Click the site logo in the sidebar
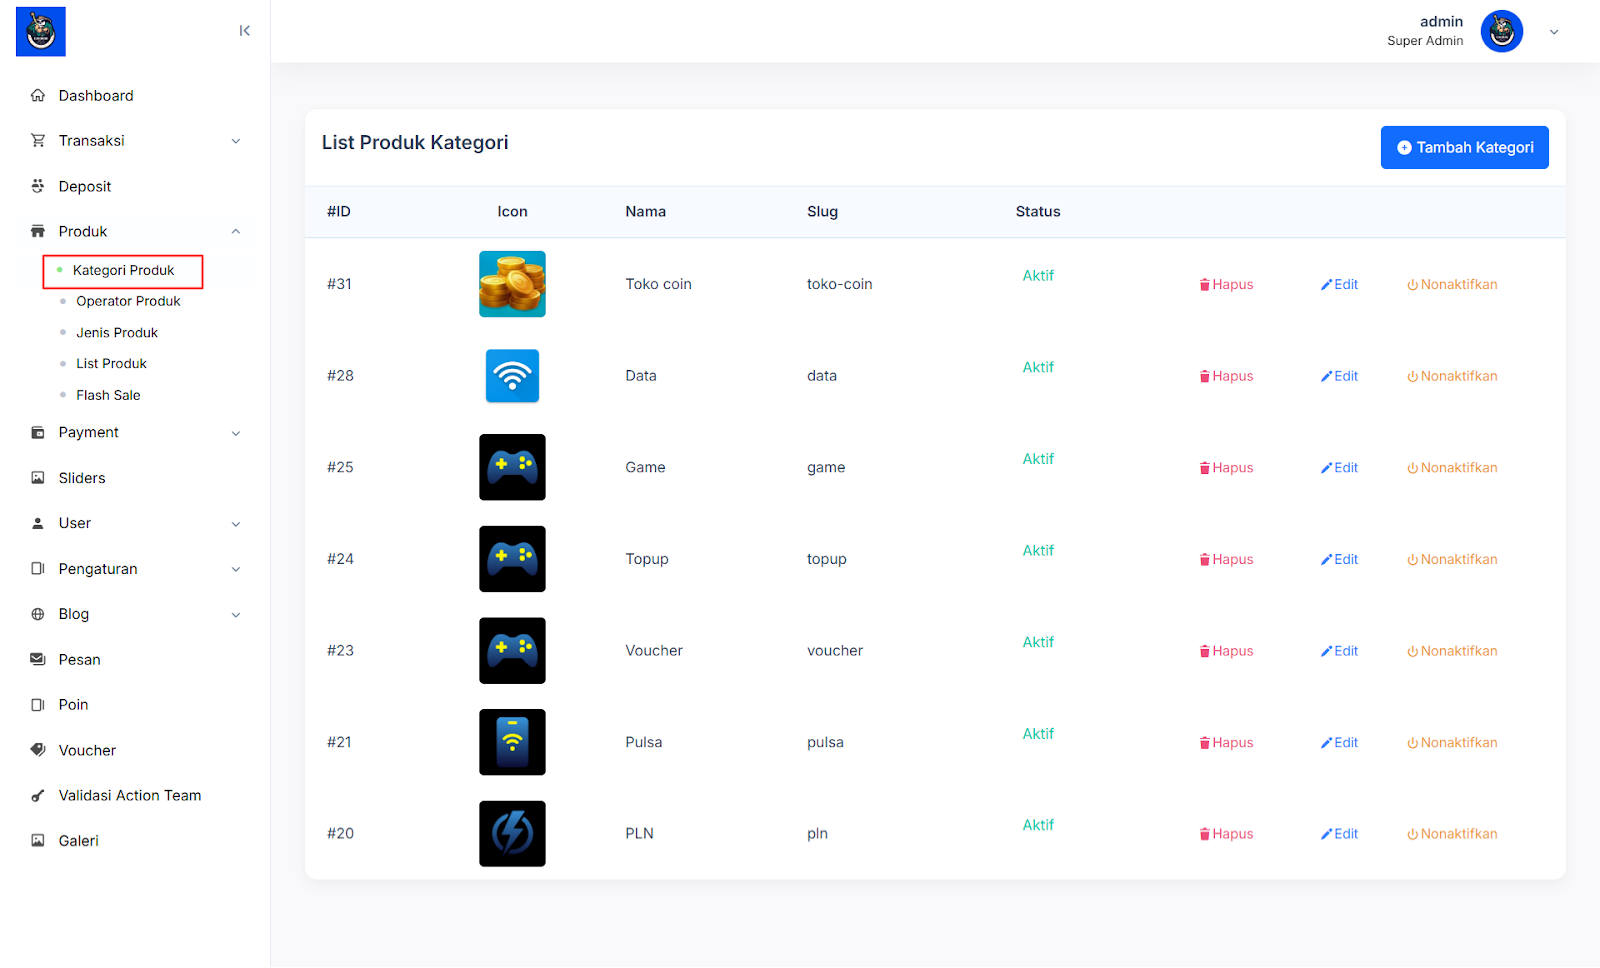 41,31
